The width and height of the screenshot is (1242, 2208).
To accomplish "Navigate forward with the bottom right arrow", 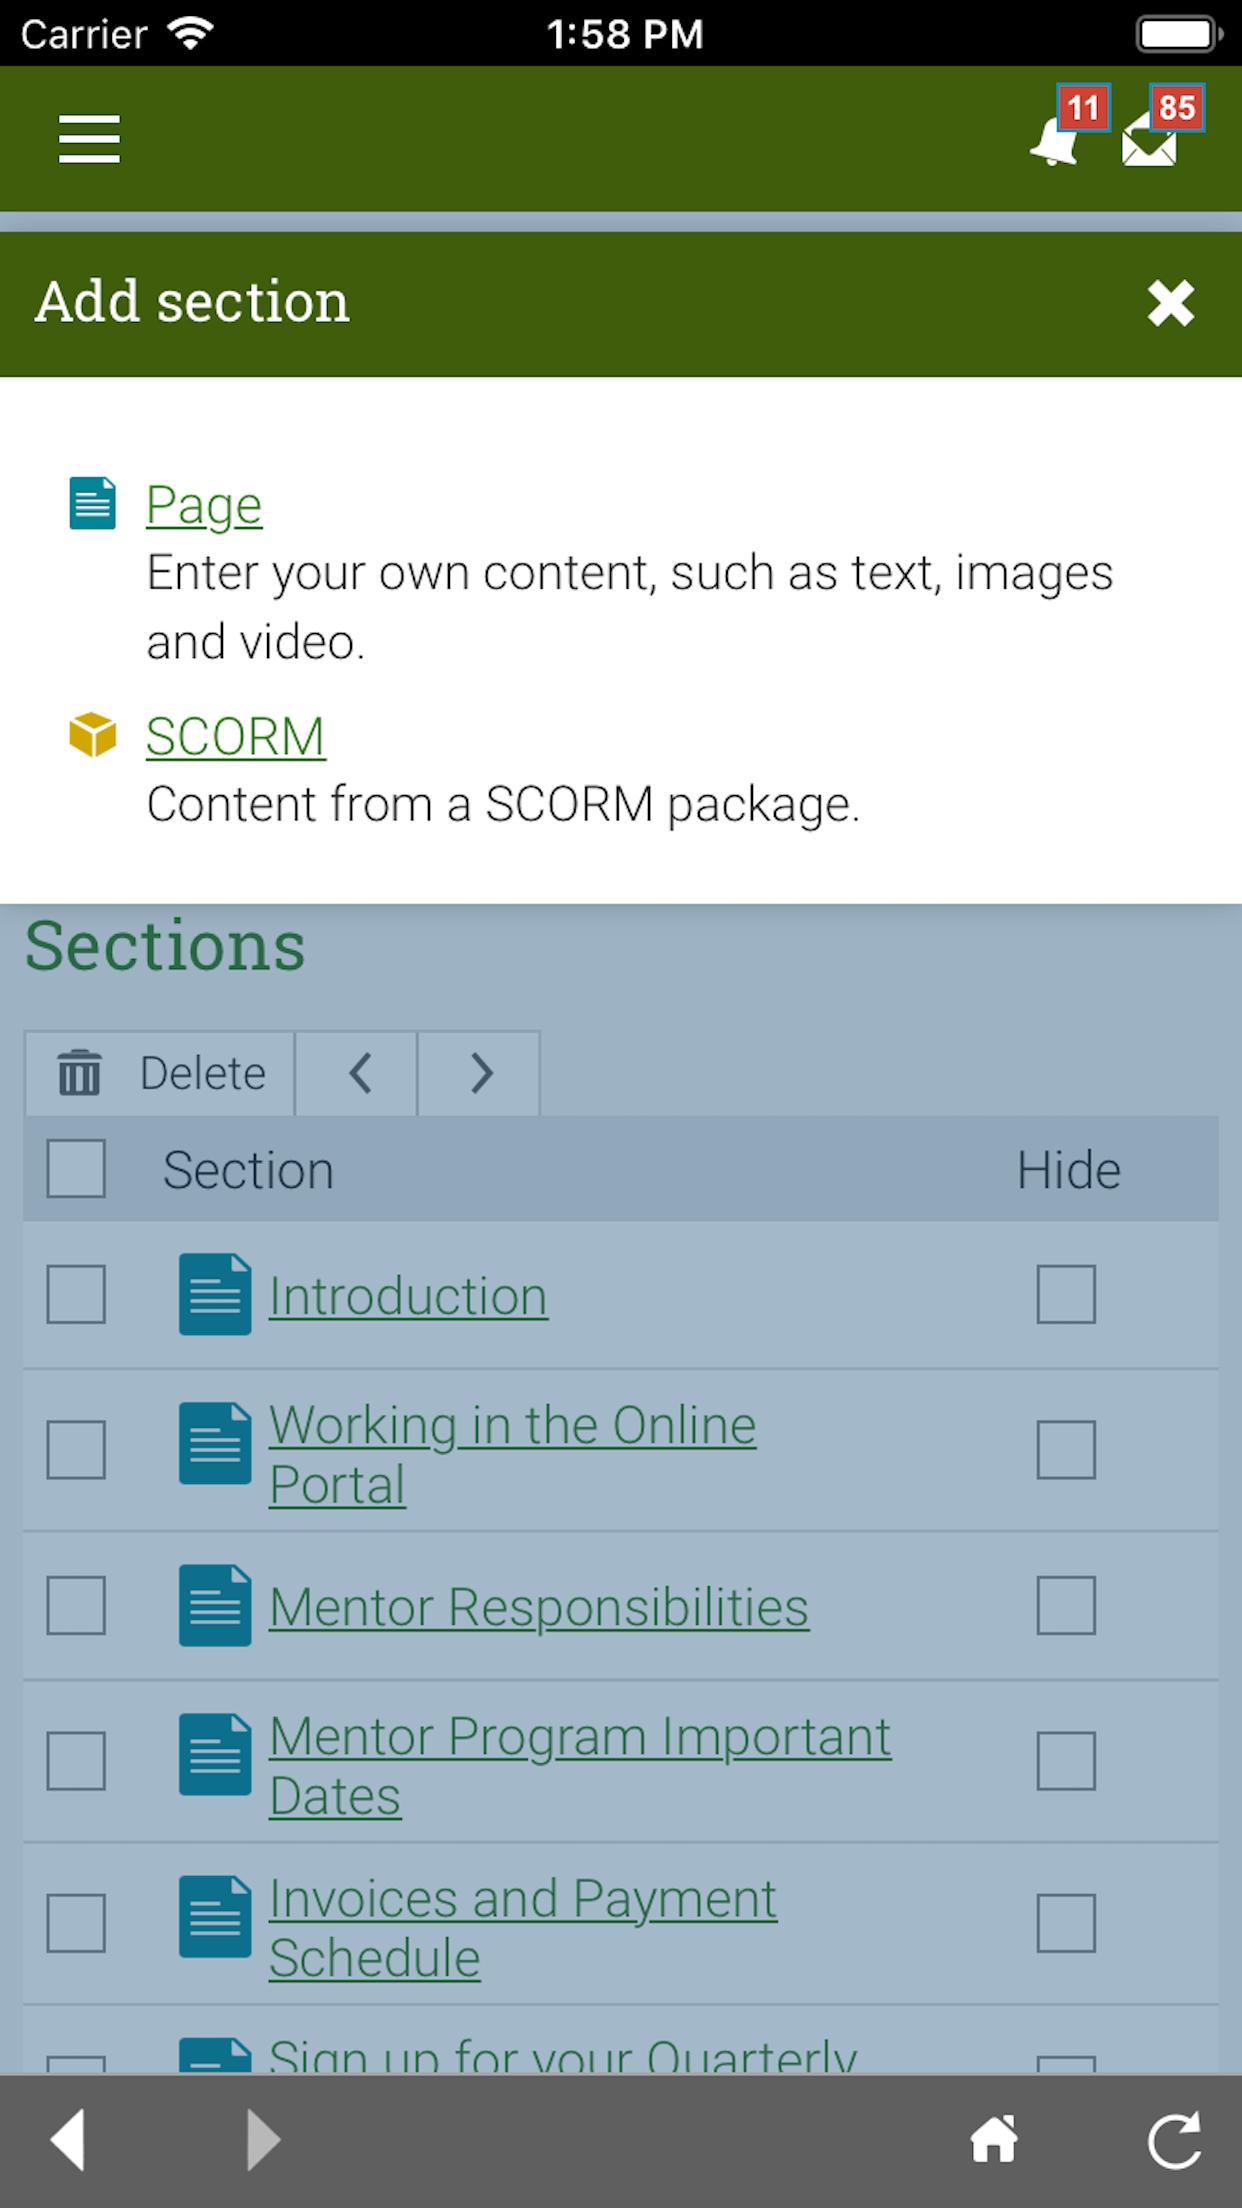I will (262, 2140).
